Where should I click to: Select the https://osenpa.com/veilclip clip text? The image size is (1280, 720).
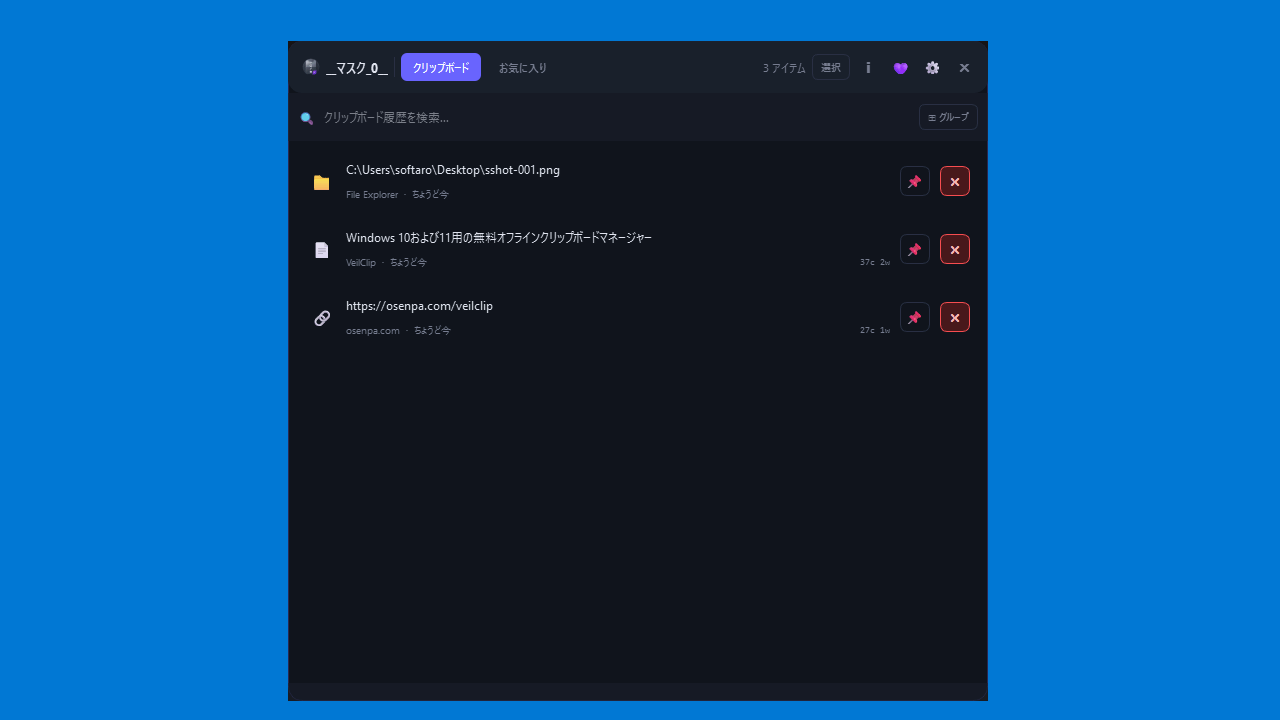point(419,306)
